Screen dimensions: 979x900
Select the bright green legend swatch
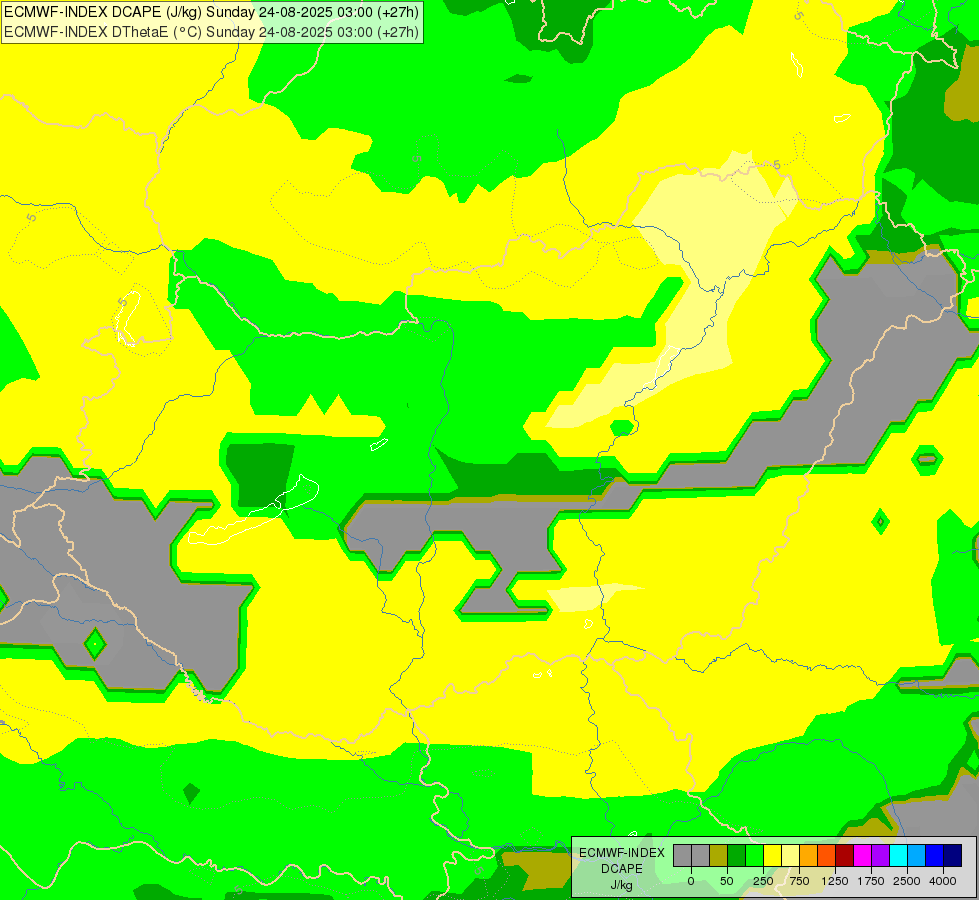[x=754, y=856]
